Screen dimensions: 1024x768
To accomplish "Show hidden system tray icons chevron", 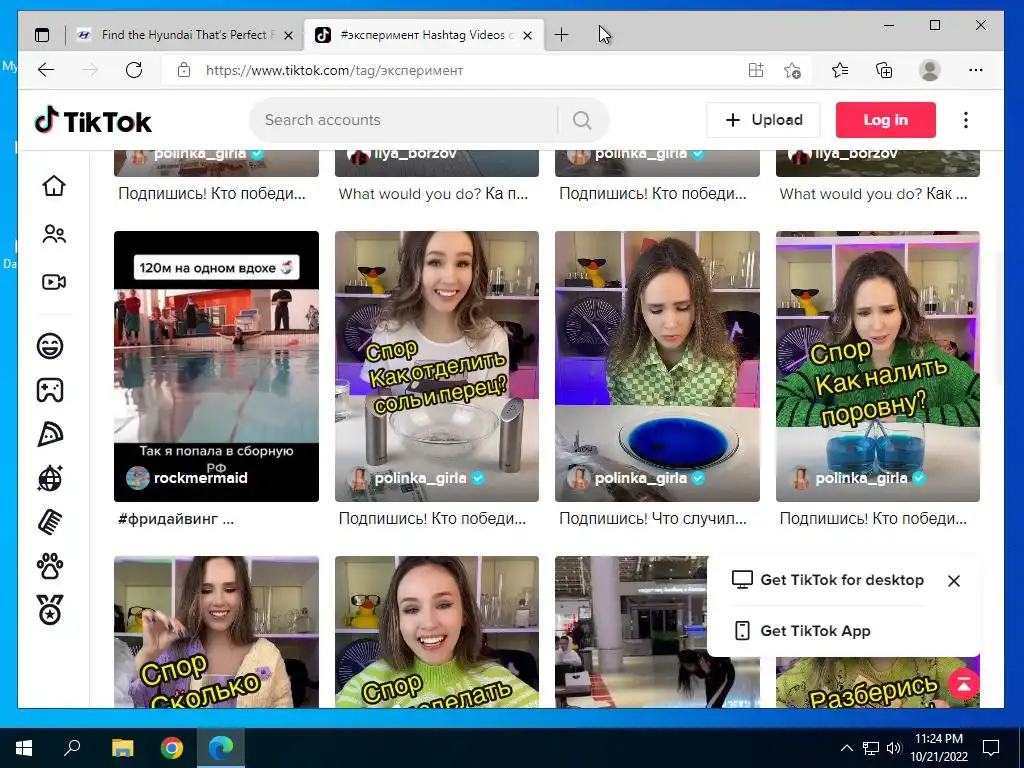I will click(846, 748).
